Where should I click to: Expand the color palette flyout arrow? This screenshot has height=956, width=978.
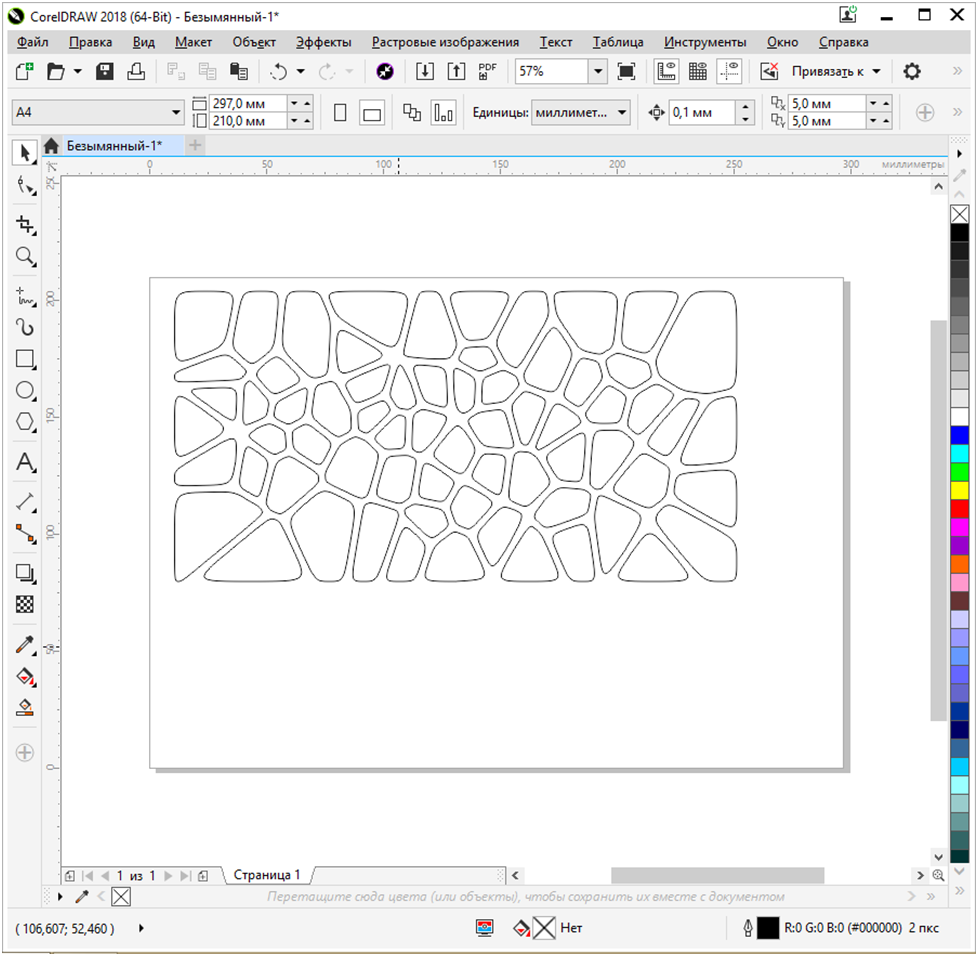coord(959,153)
